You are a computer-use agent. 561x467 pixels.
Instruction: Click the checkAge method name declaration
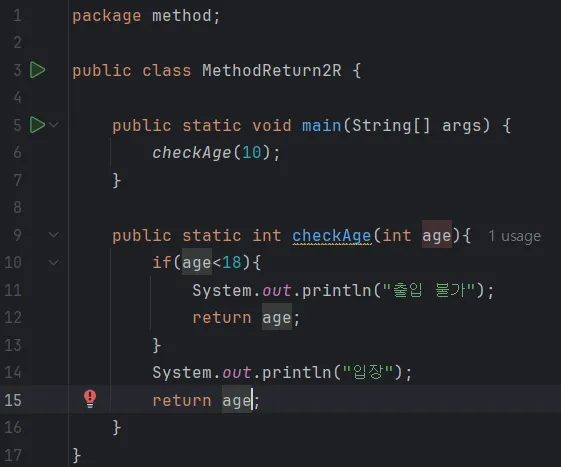click(x=332, y=236)
